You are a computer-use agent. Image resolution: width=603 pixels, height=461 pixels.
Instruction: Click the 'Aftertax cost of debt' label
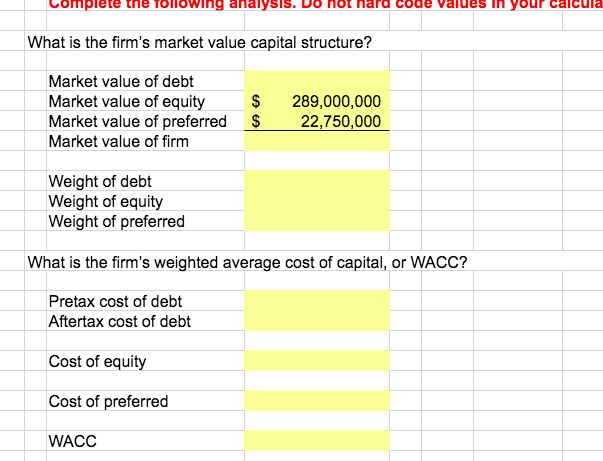[120, 321]
